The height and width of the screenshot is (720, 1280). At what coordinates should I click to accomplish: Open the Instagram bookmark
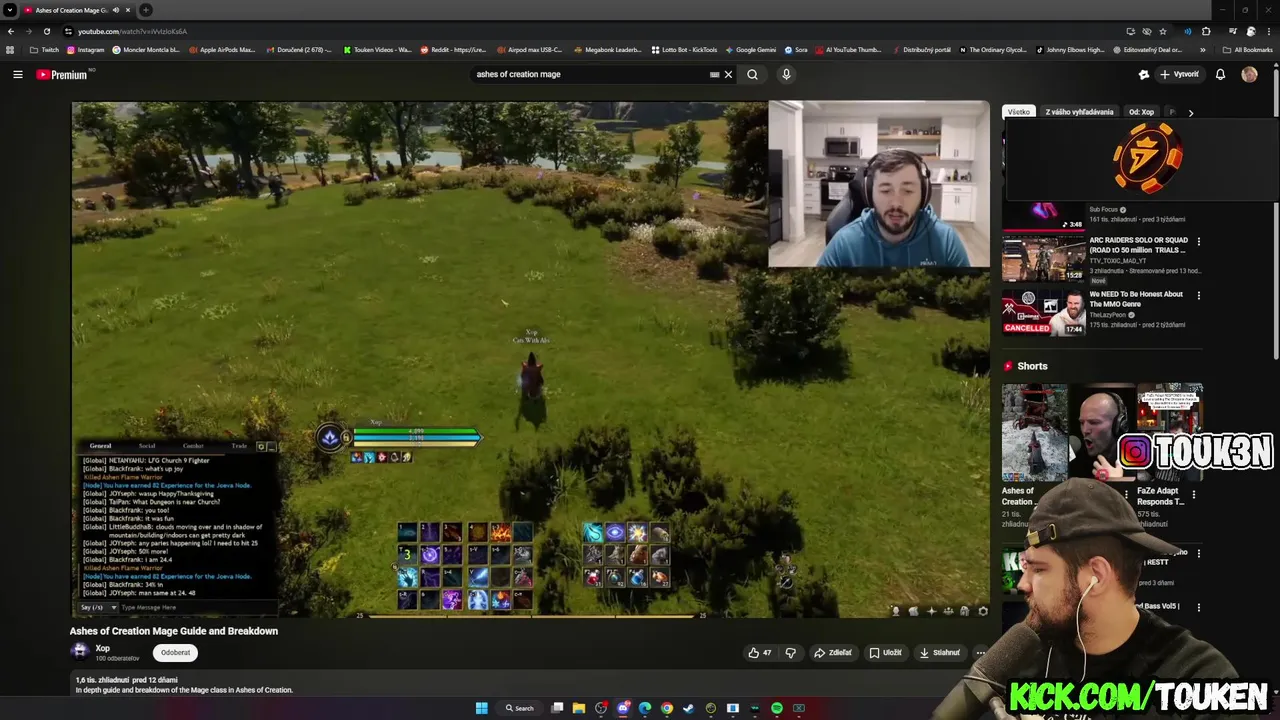click(85, 50)
